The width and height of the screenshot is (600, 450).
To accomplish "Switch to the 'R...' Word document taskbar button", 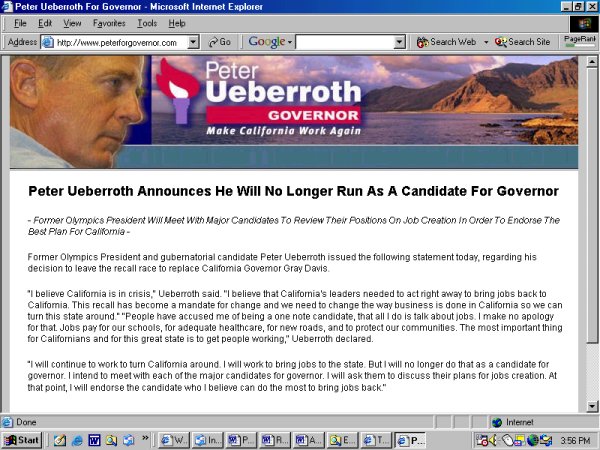I will point(275,440).
